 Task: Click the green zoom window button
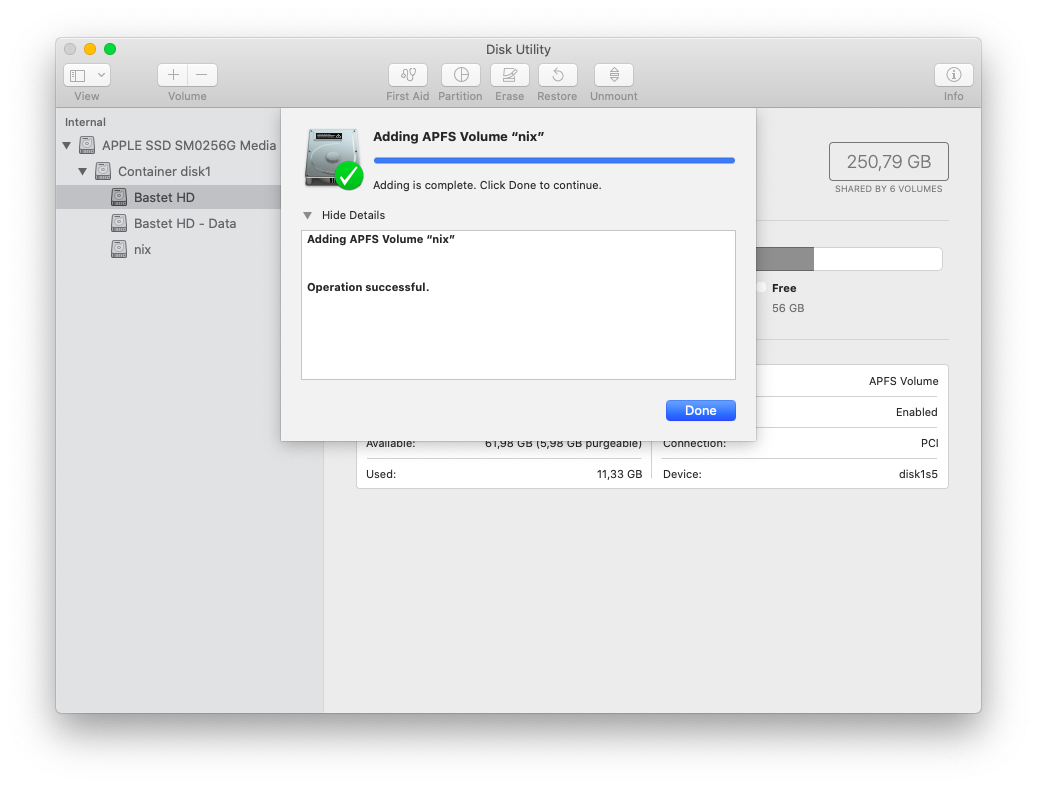coord(110,49)
